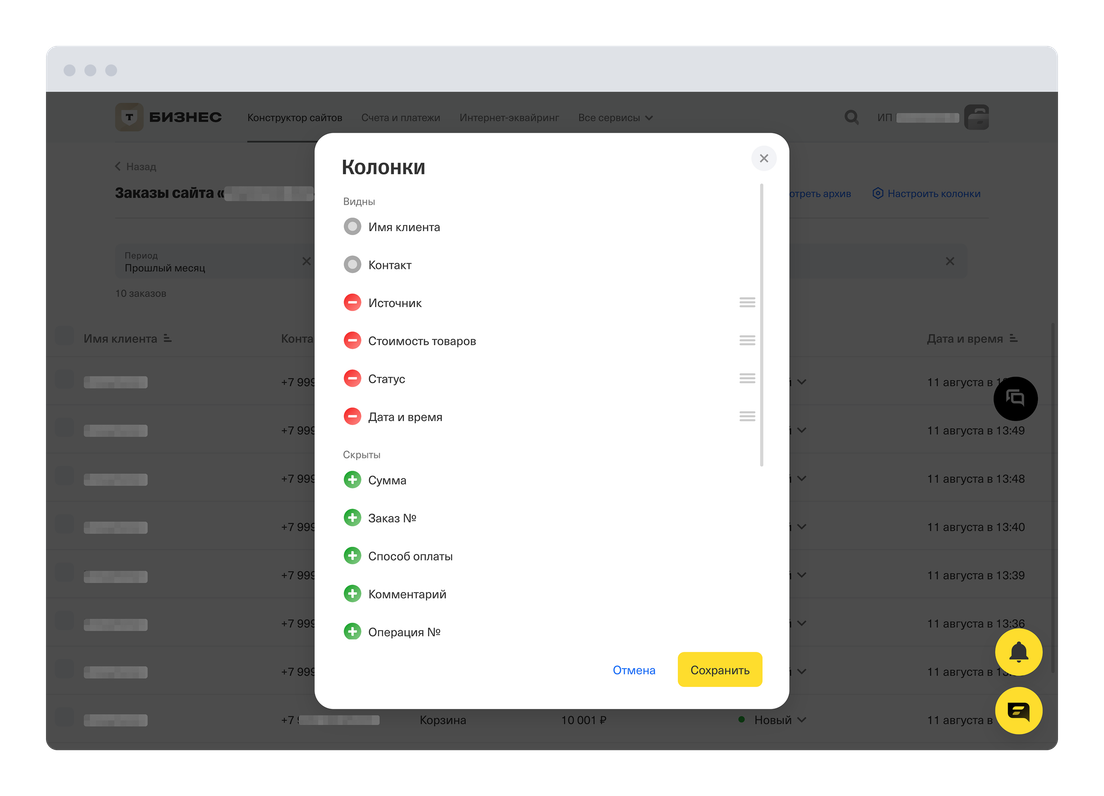Add the Заказ № column

(352, 518)
